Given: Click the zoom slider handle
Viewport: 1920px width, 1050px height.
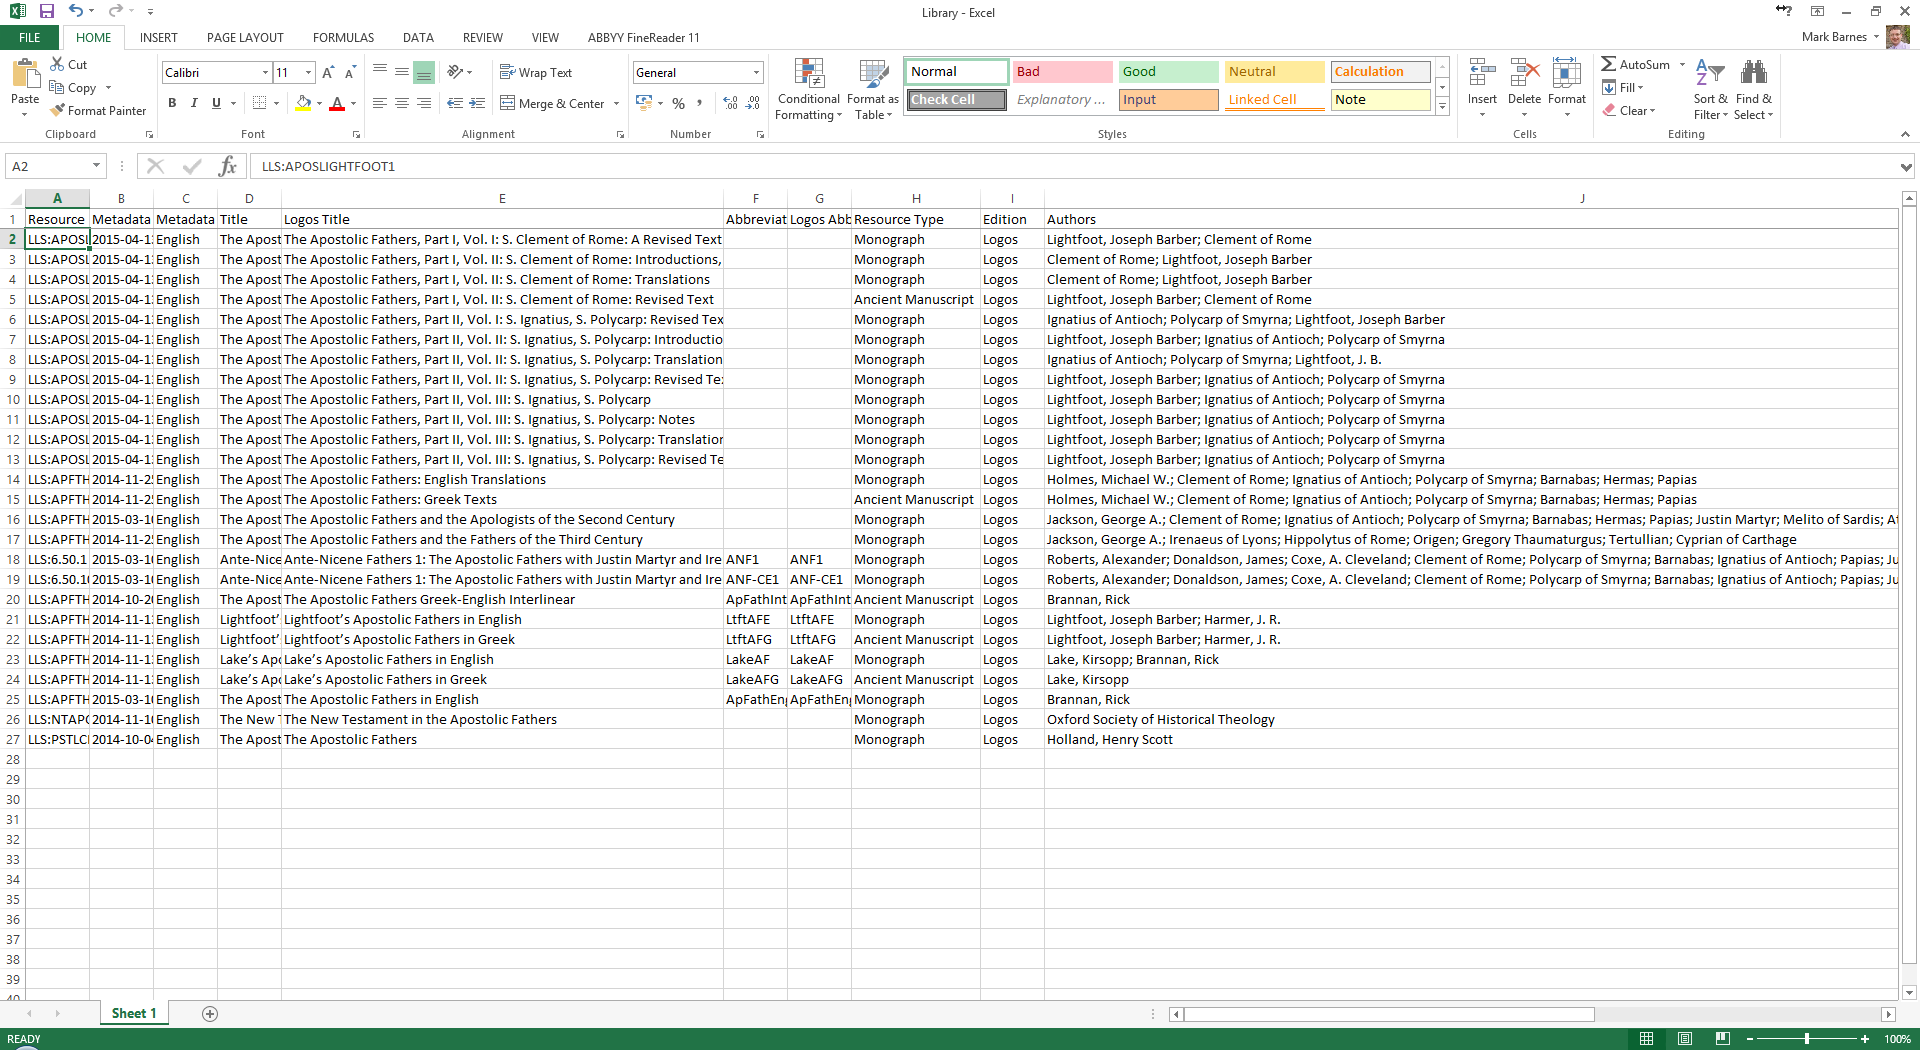Looking at the screenshot, I should [x=1807, y=1039].
